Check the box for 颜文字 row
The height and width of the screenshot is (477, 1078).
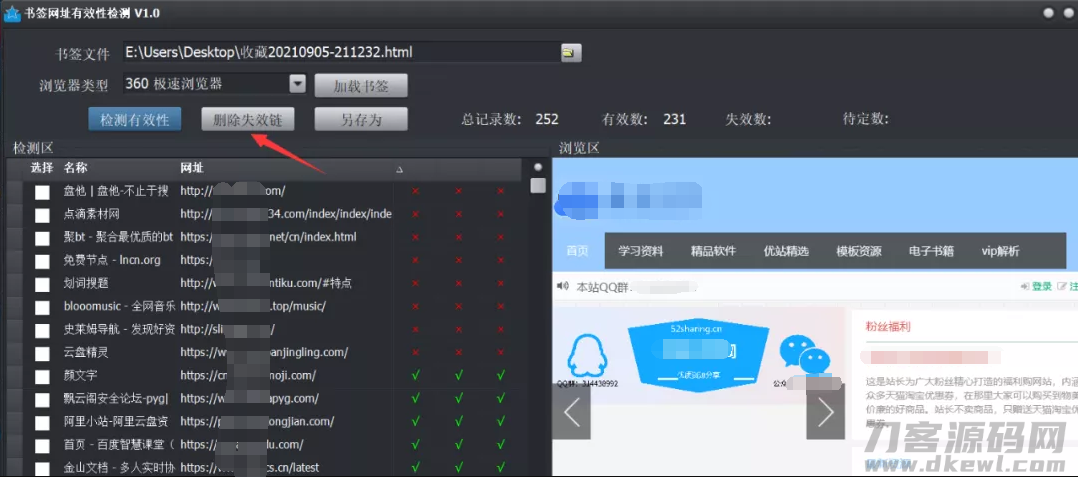[x=43, y=376]
